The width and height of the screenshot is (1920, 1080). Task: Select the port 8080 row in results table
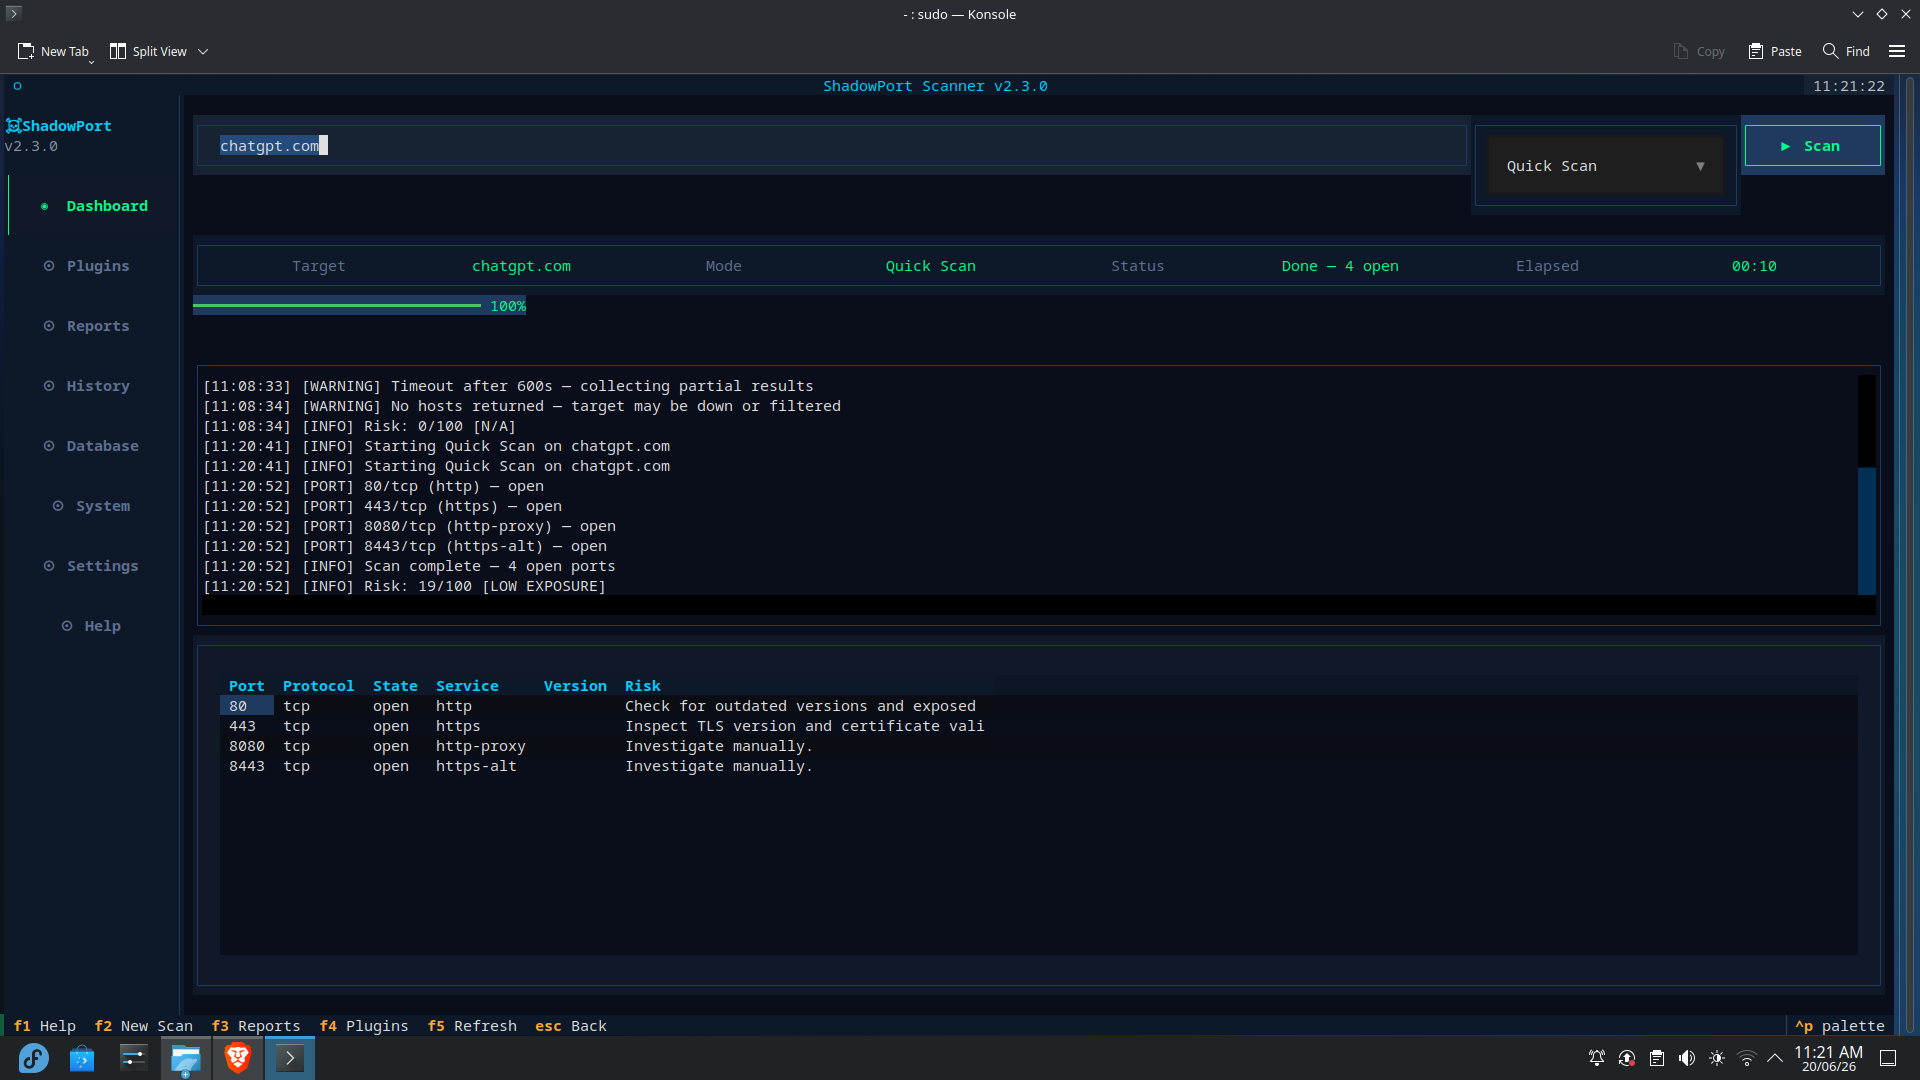(1039, 746)
